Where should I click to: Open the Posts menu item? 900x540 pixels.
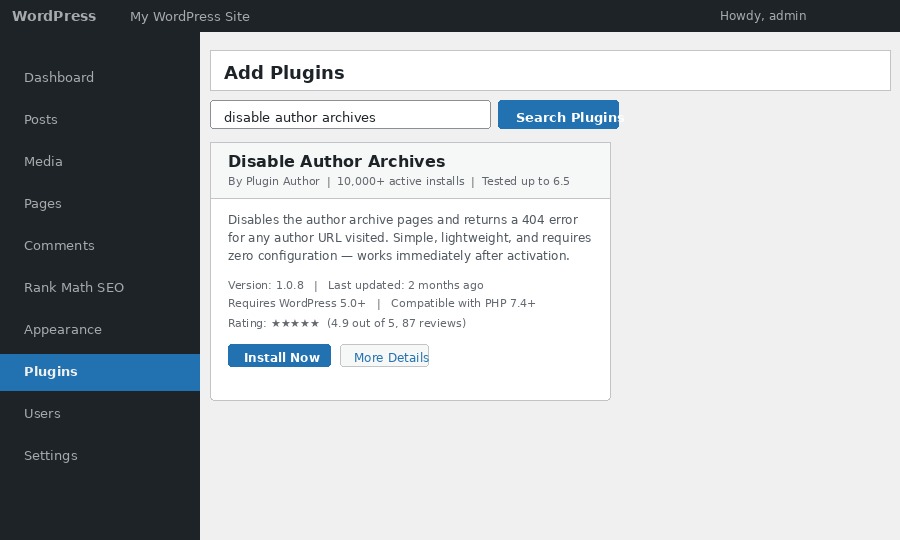coord(41,119)
